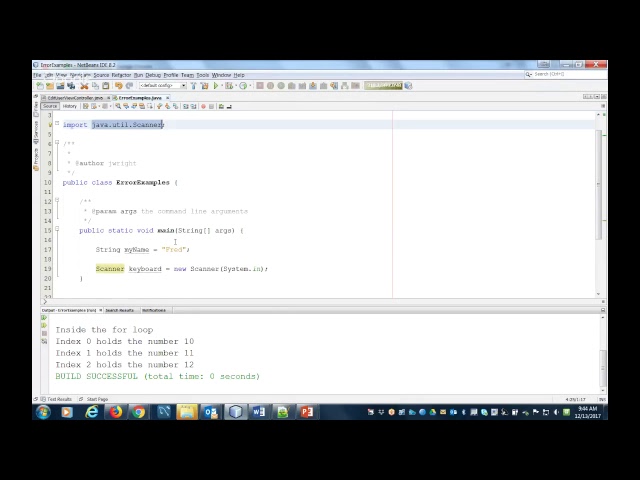Viewport: 640px width, 480px height.
Task: Run the project with the green play icon
Action: (216, 86)
